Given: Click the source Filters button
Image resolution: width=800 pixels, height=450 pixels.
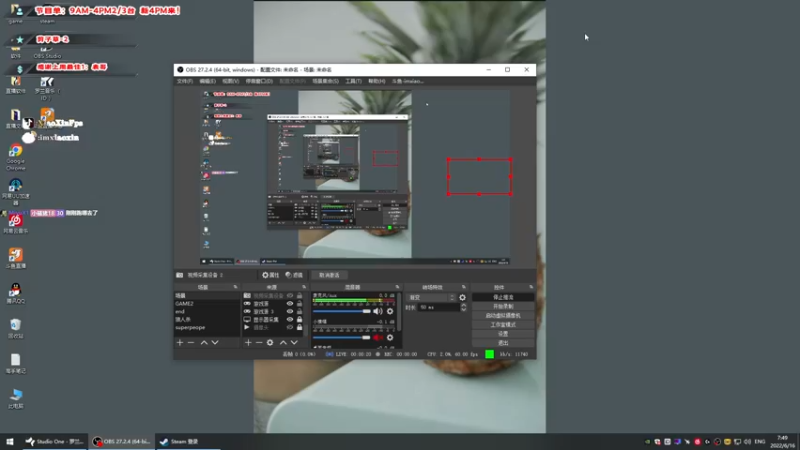Looking at the screenshot, I should tap(294, 275).
